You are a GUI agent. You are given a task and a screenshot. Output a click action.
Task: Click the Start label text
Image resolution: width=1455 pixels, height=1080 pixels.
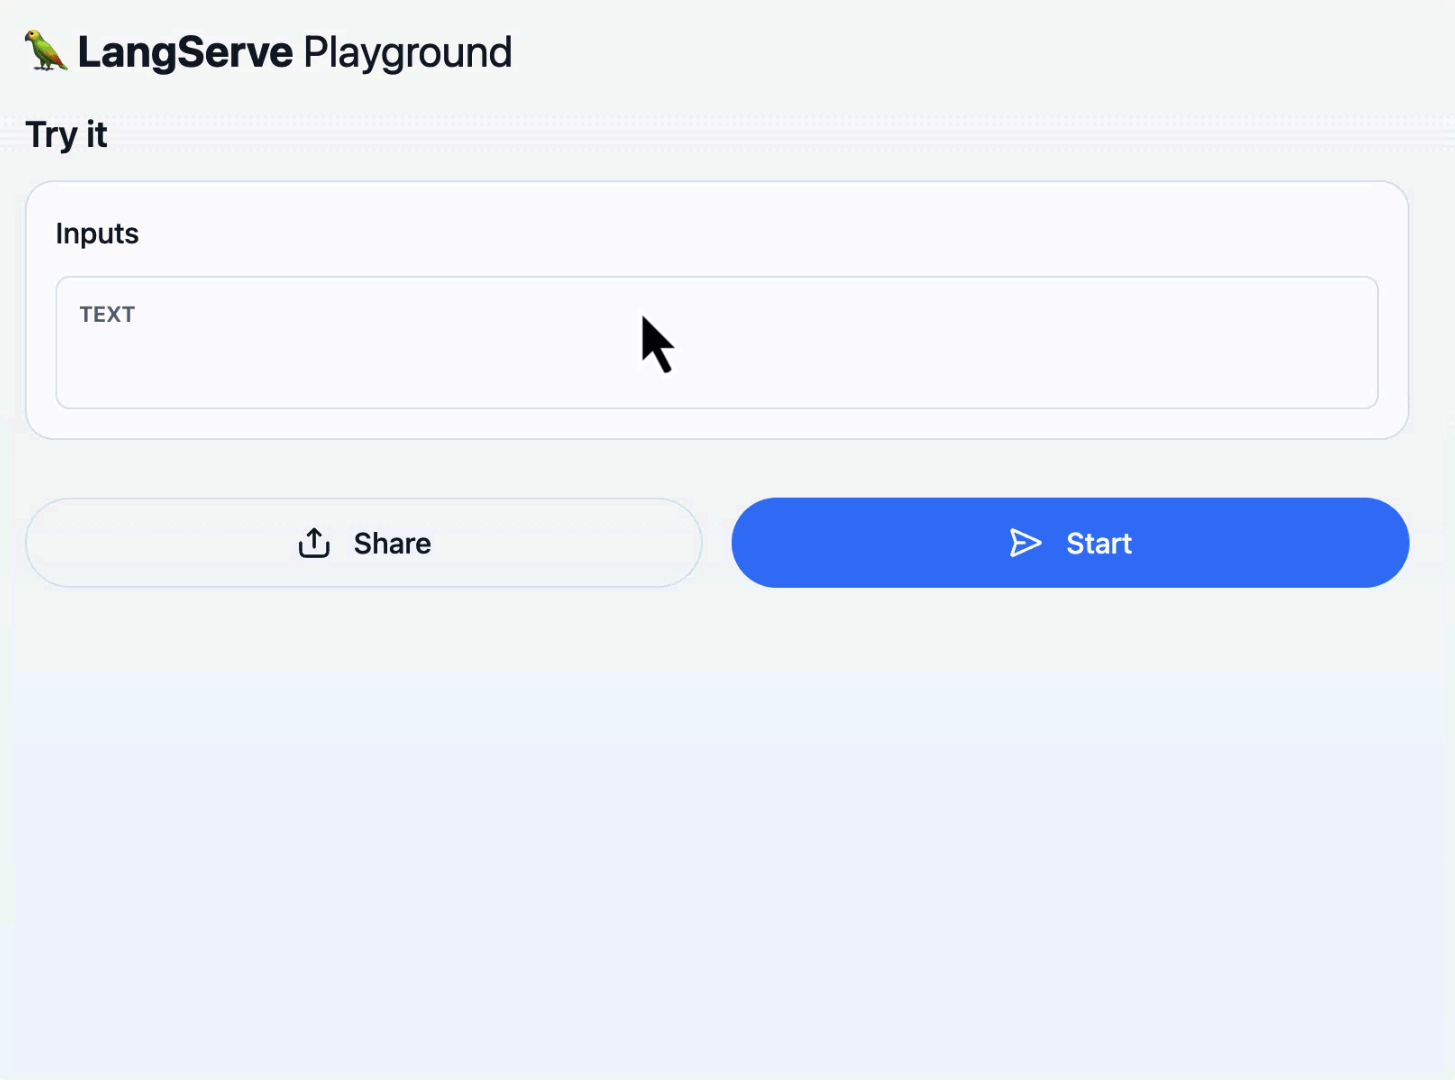tap(1098, 543)
